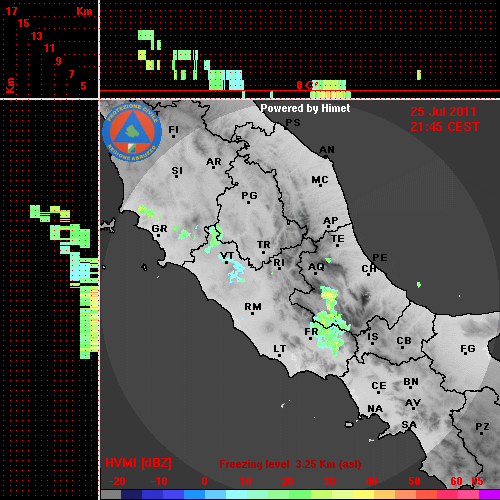
Task: Select the PE city label
Action: (x=380, y=258)
